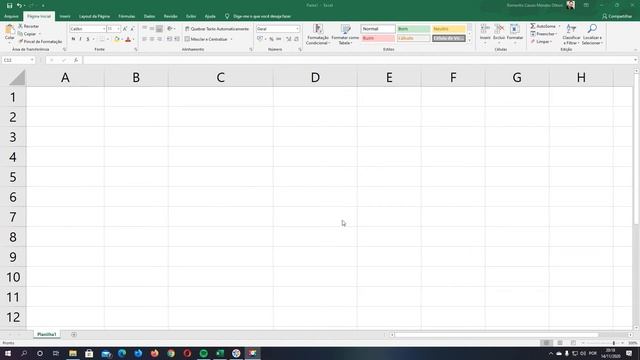Open Formatação Condicional menu

coord(318,34)
